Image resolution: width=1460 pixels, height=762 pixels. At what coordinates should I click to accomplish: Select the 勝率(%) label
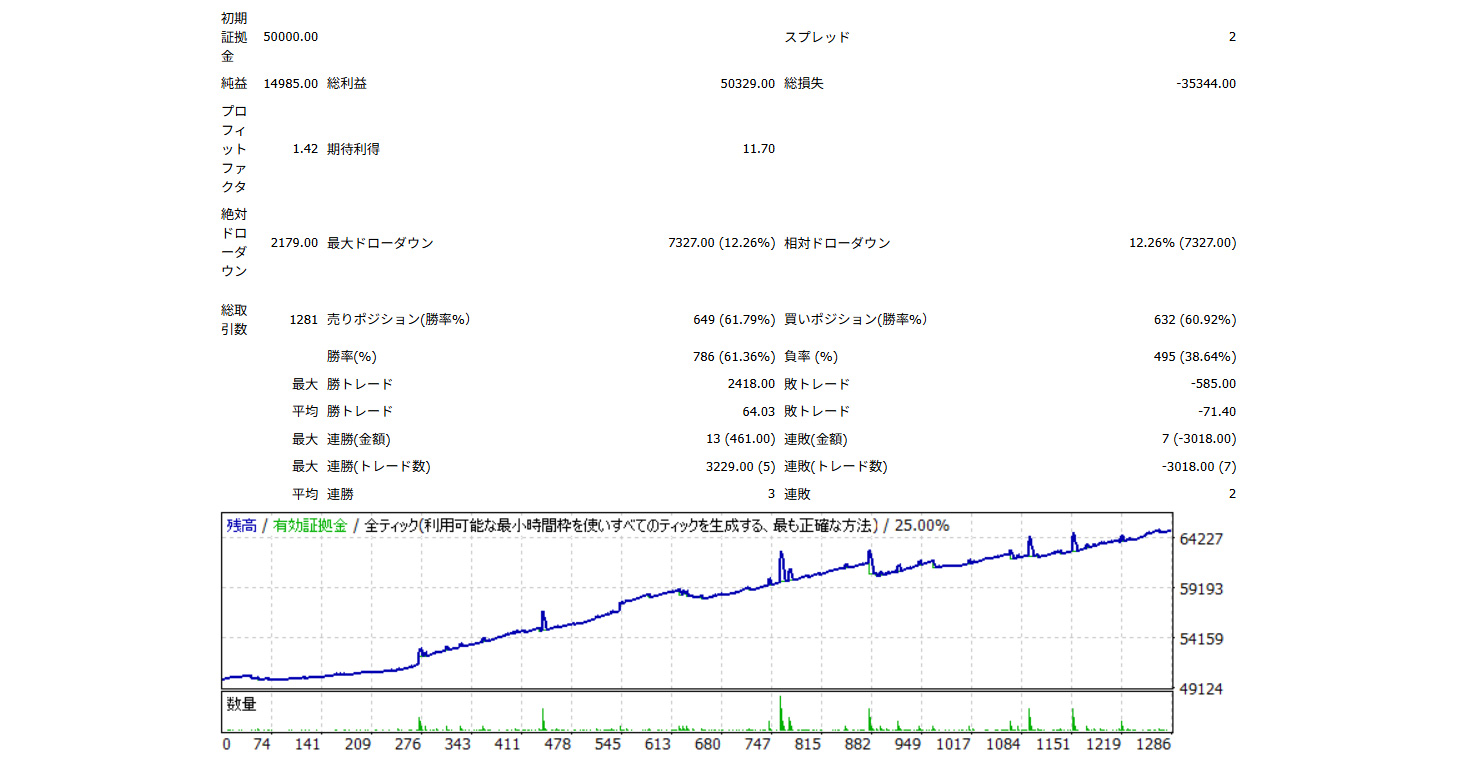coord(352,357)
